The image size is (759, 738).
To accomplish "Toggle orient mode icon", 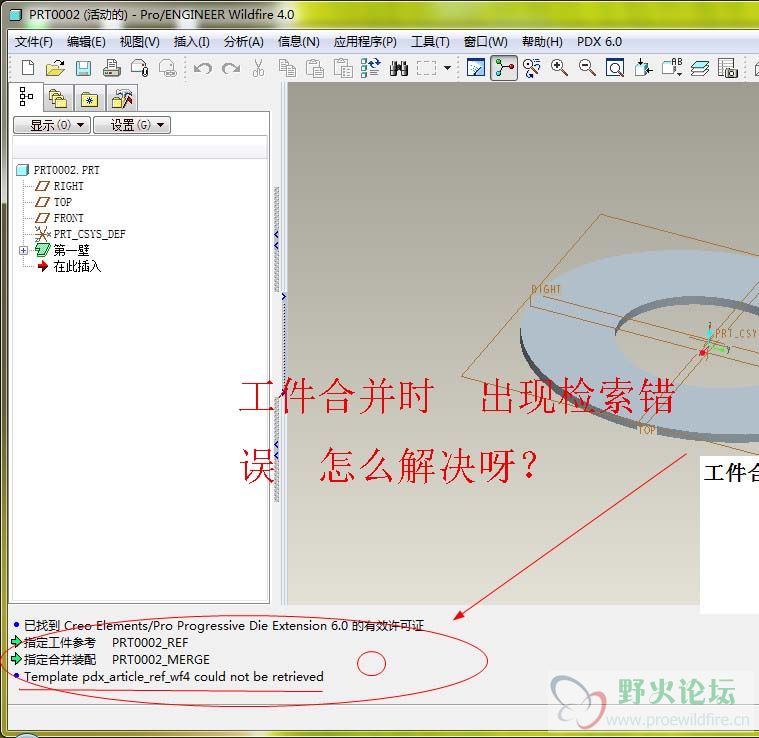I will point(531,68).
